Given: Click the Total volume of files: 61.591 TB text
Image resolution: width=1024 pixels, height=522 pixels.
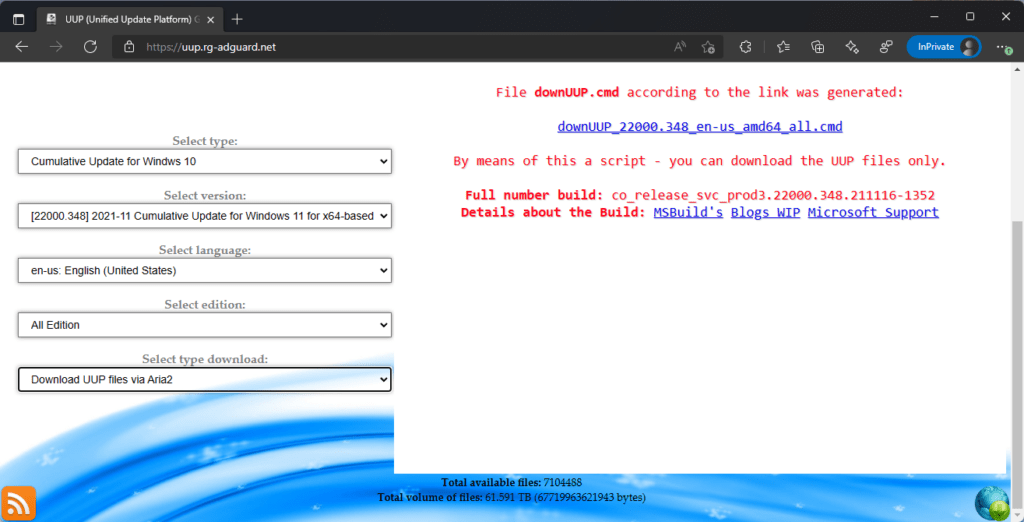Looking at the screenshot, I should tap(511, 498).
